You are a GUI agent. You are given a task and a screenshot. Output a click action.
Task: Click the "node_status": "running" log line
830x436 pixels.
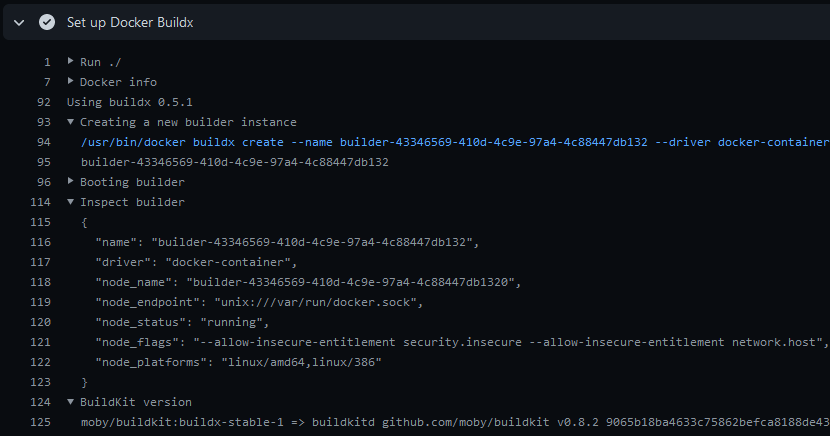click(x=182, y=322)
